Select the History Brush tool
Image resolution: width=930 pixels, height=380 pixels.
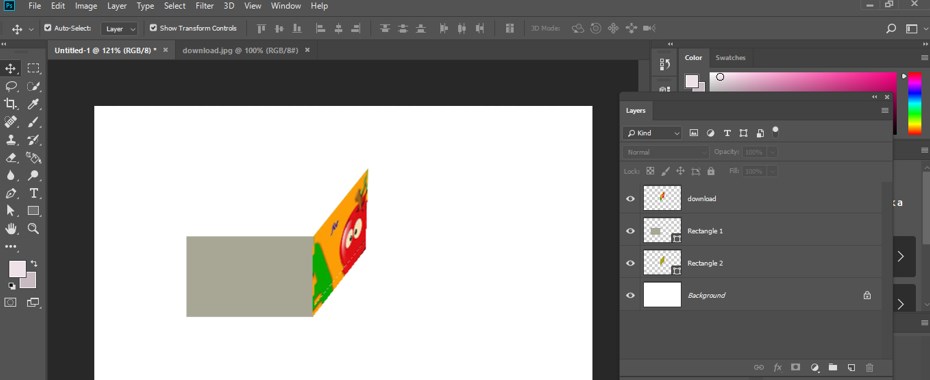(x=33, y=140)
